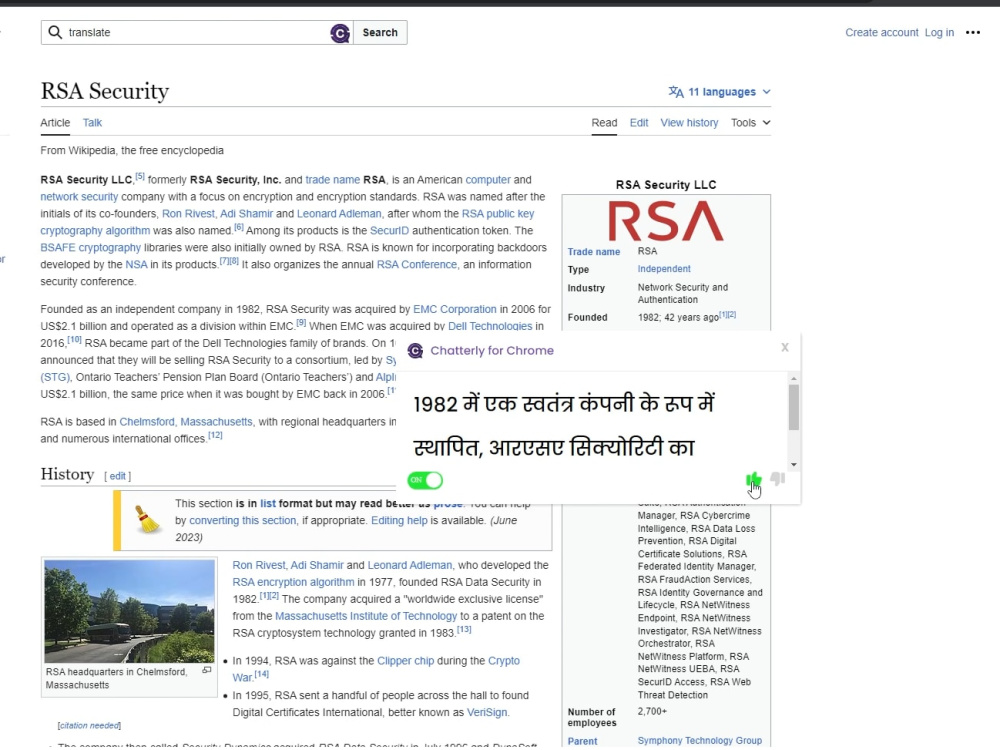Open the RSA public key link
This screenshot has height=750, width=1000.
coord(498,214)
